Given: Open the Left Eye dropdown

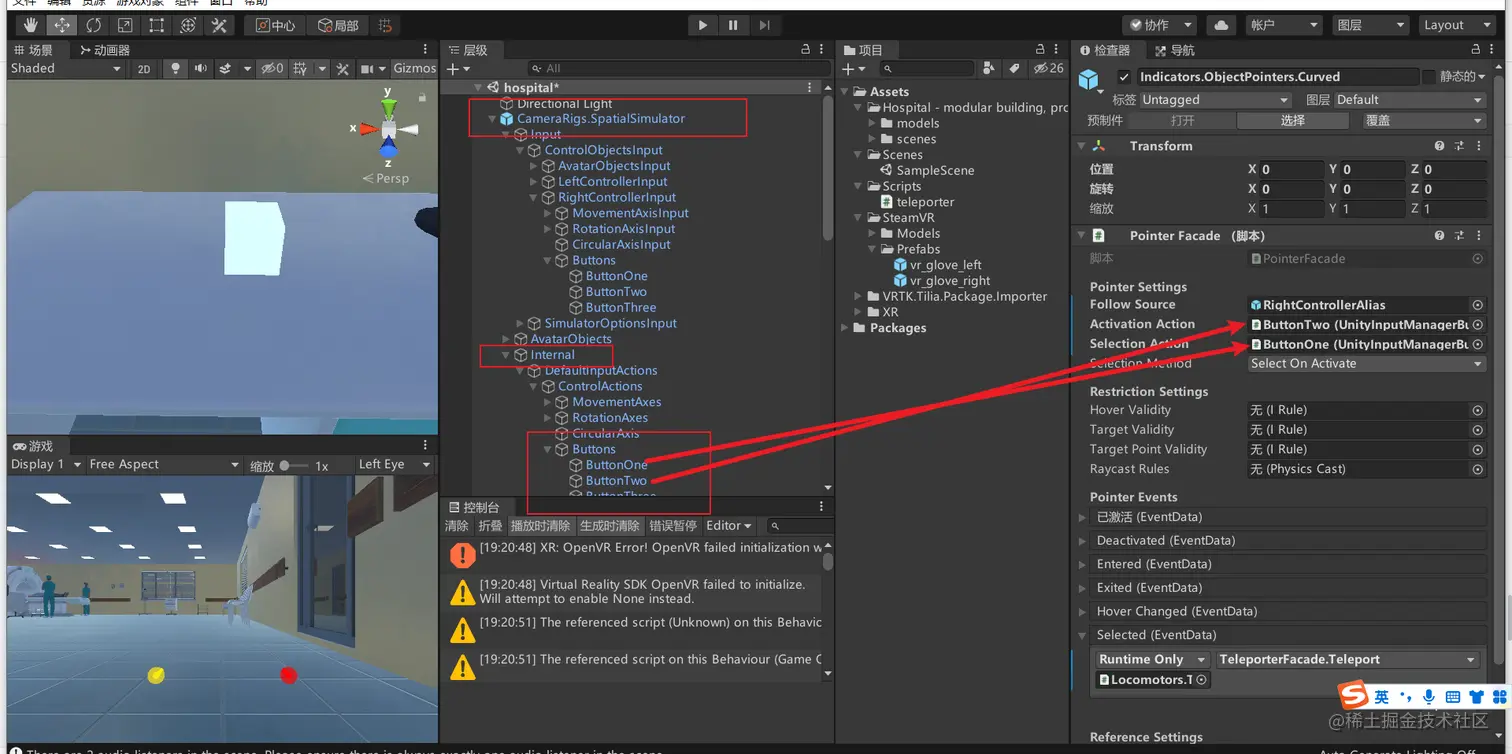Looking at the screenshot, I should click(x=394, y=465).
